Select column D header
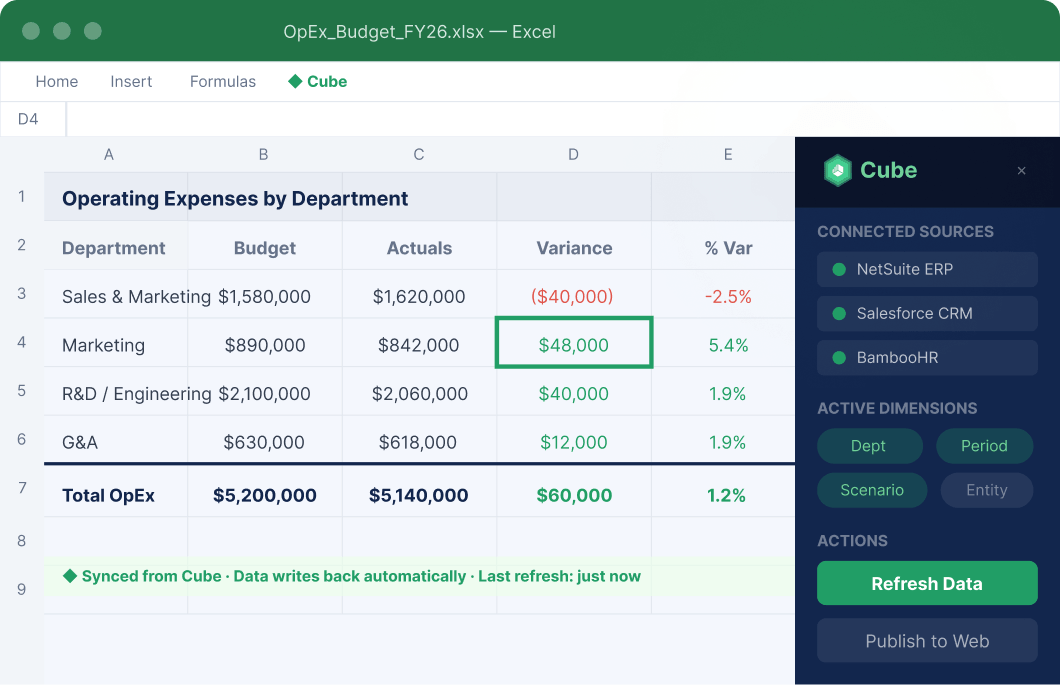 pyautogui.click(x=573, y=154)
